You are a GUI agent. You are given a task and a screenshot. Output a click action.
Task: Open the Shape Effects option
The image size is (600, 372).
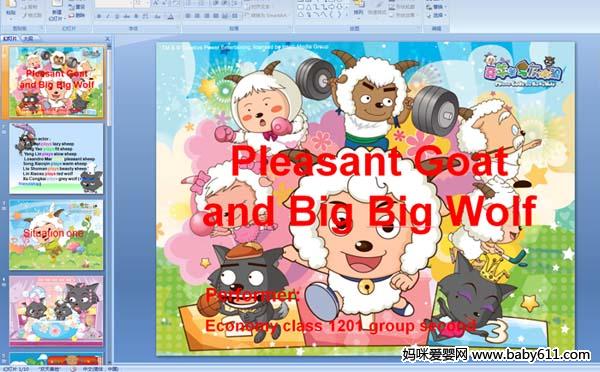(402, 15)
